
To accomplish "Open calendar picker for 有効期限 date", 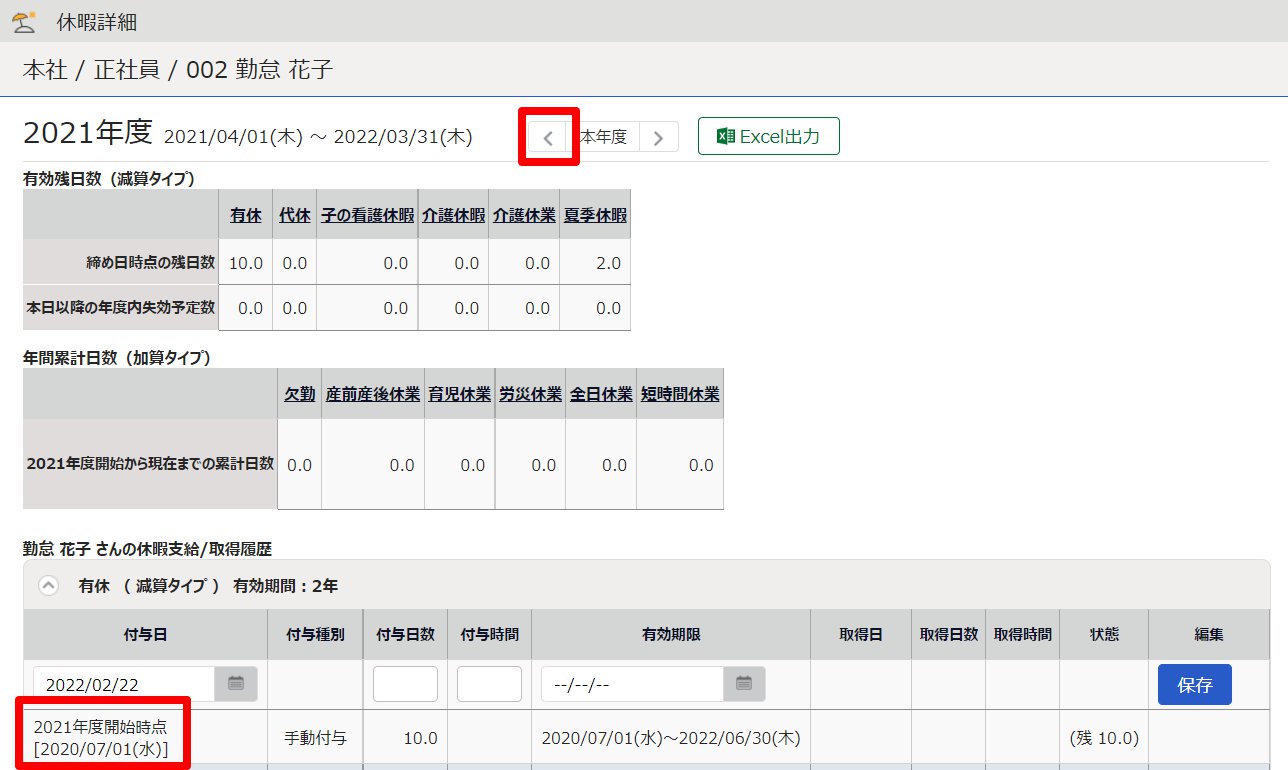I will tap(744, 684).
